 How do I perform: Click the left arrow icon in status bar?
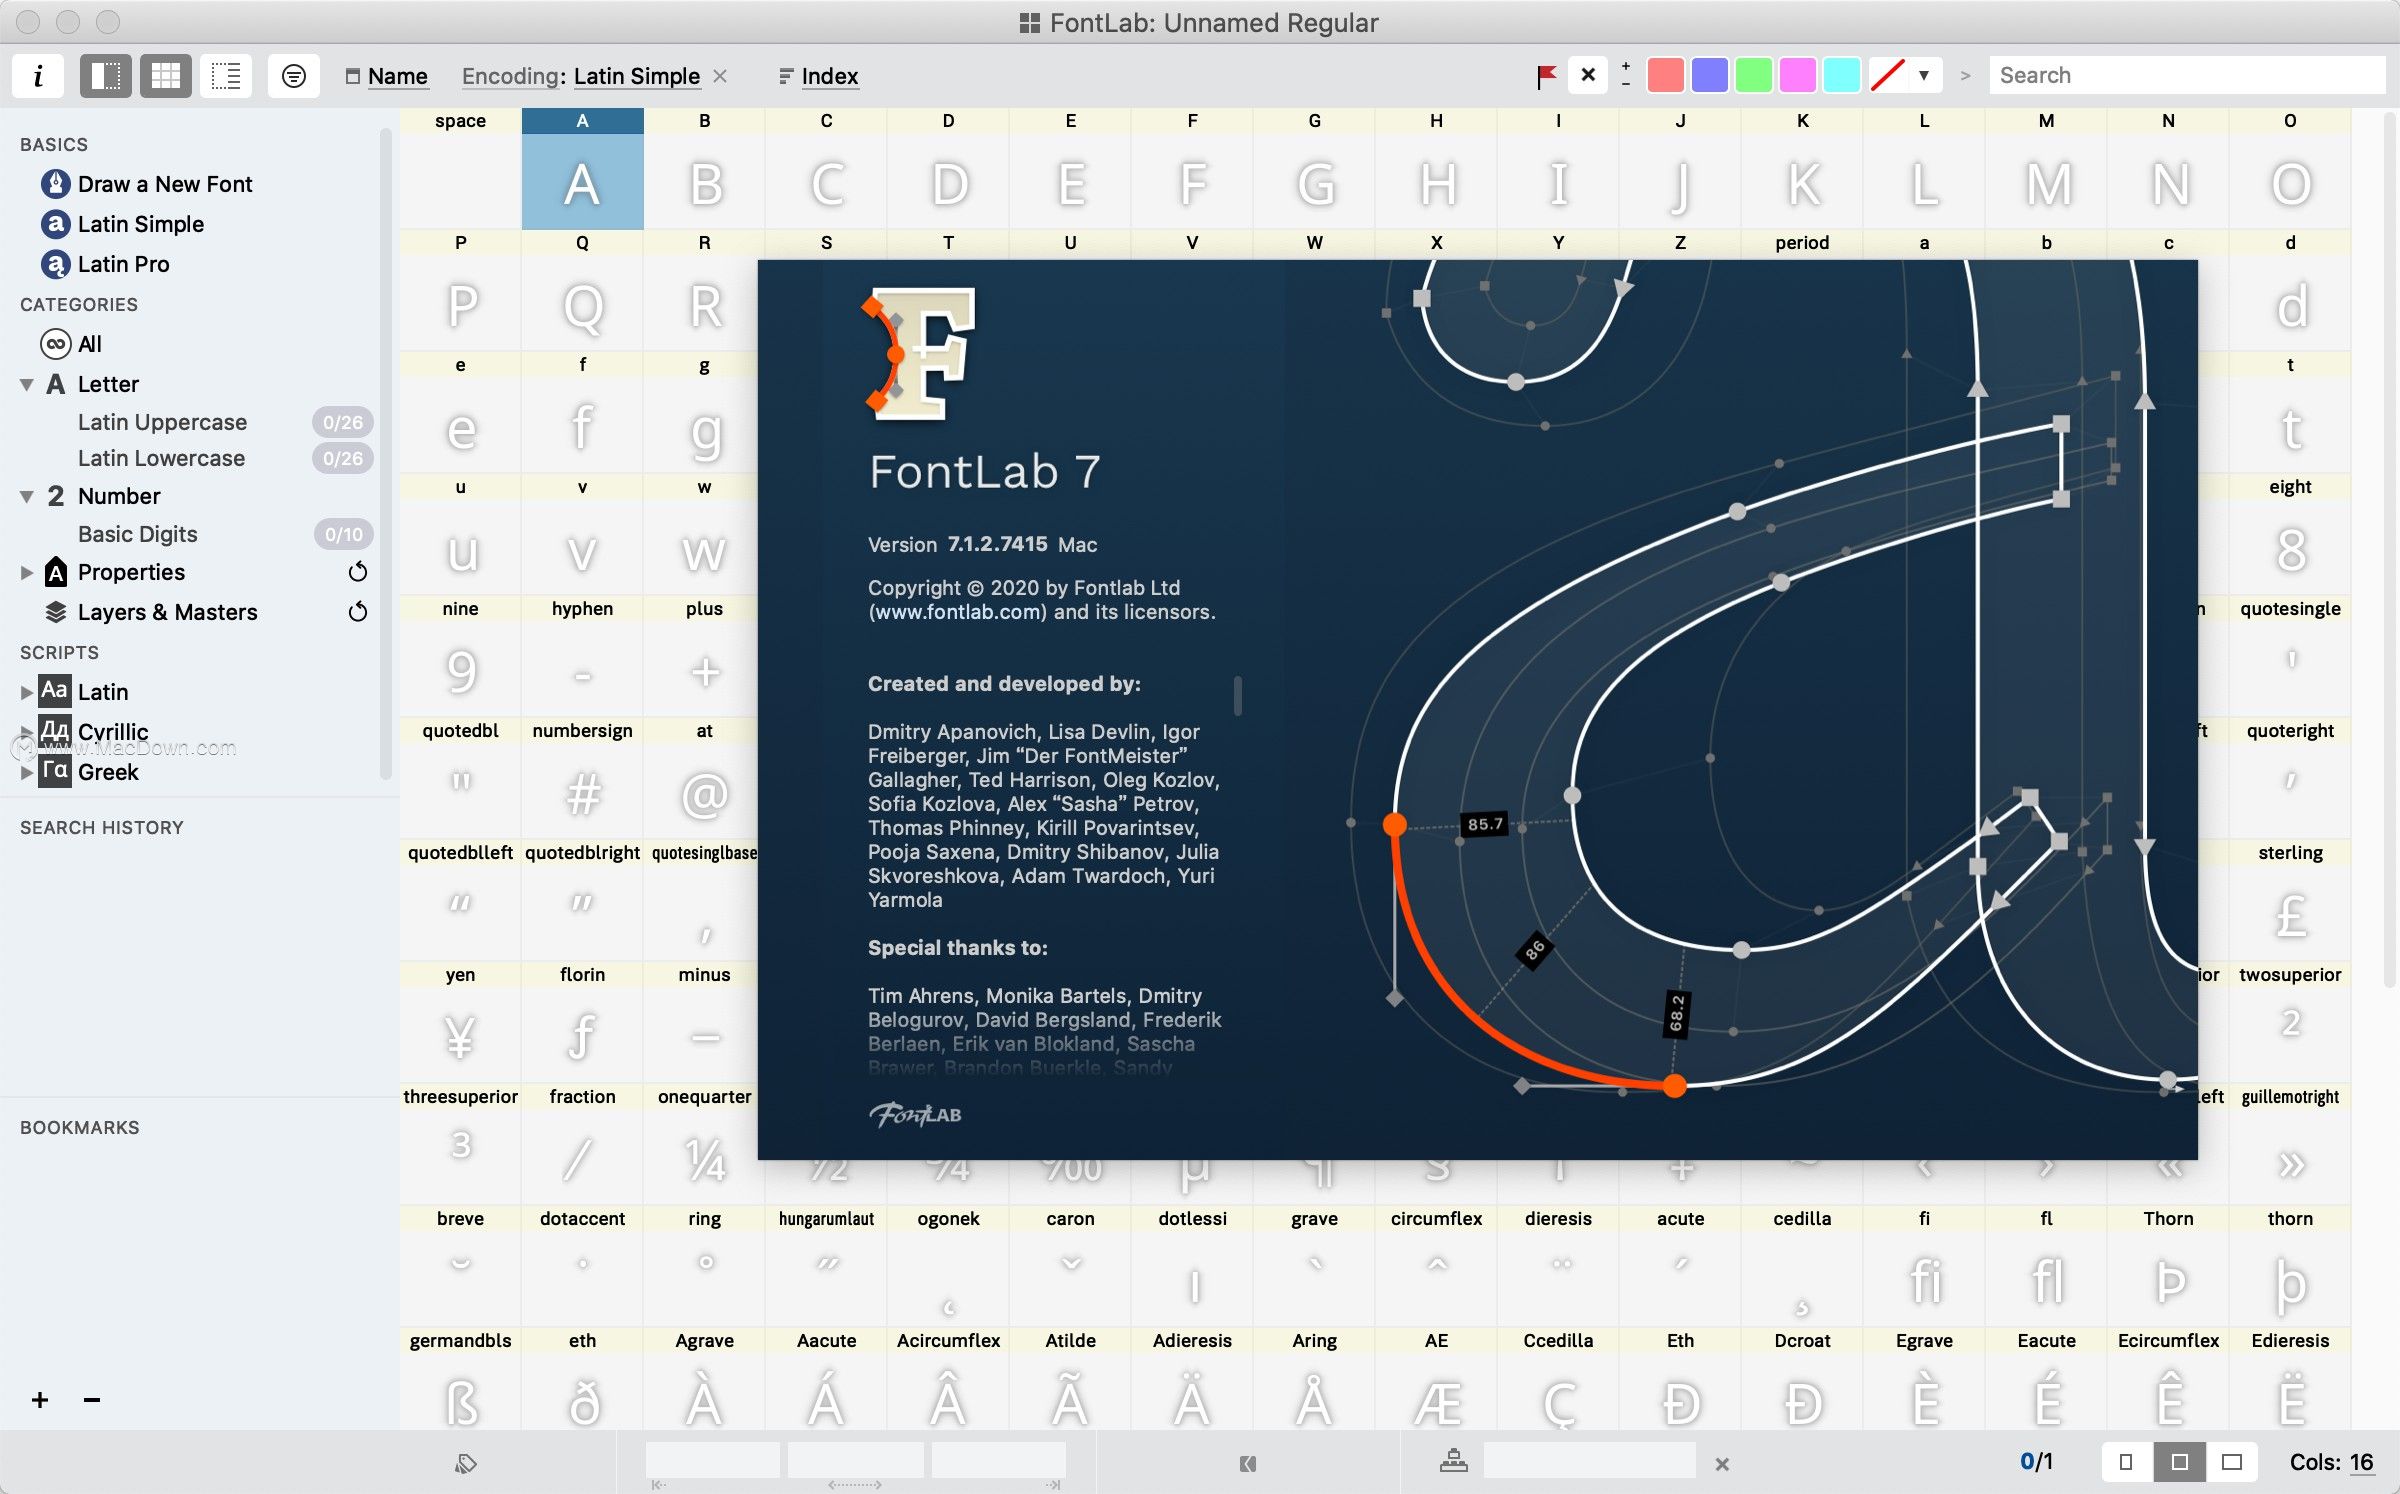click(1247, 1464)
